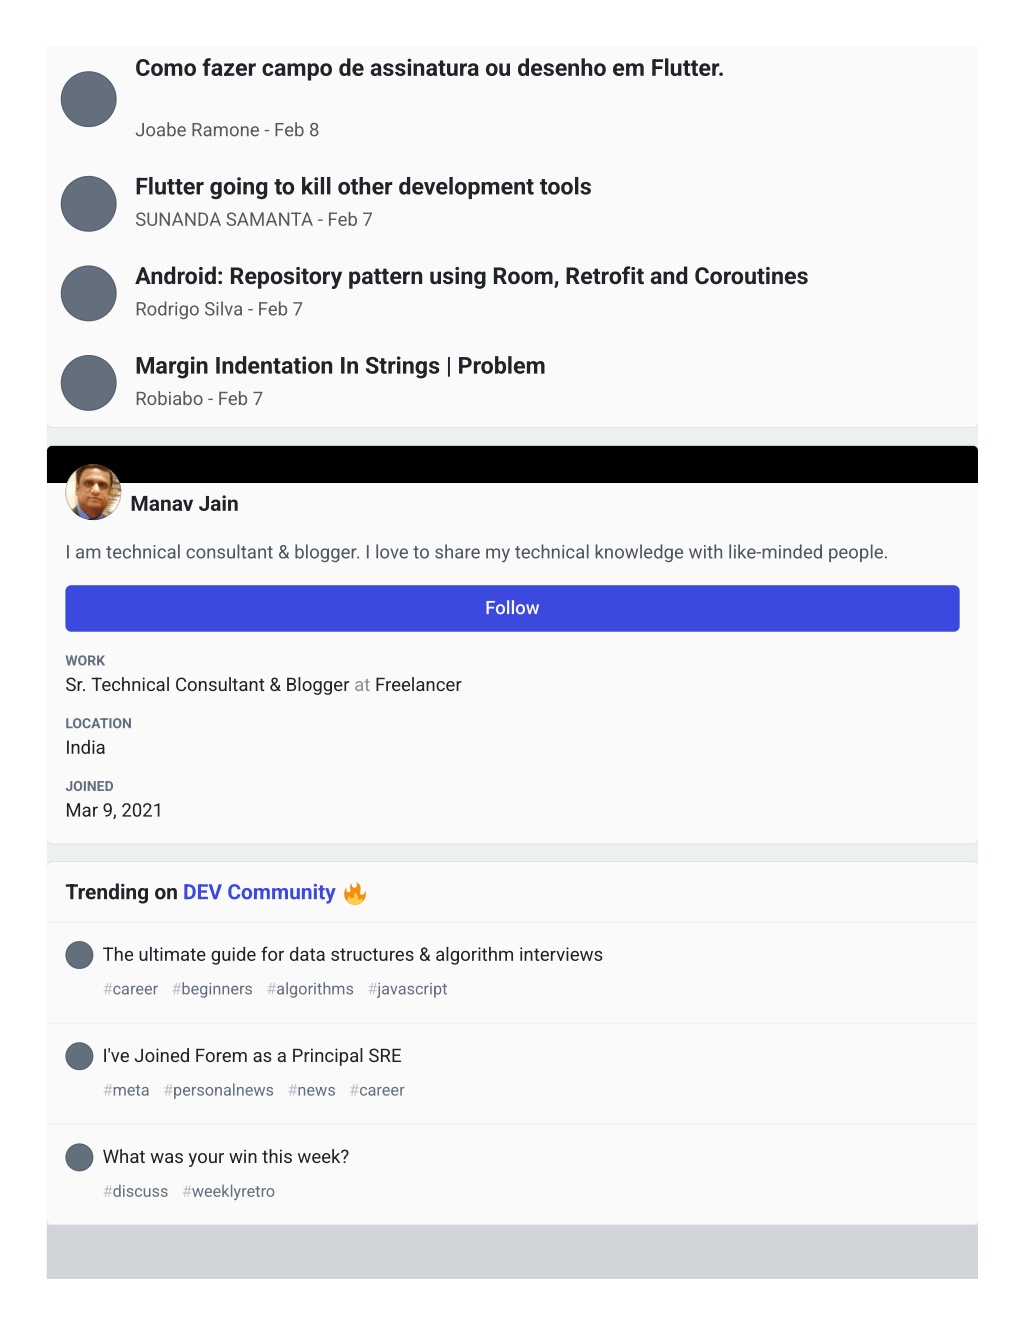The width and height of the screenshot is (1024, 1325).
Task: Click avatar beside Android Repository pattern post
Action: coord(89,293)
